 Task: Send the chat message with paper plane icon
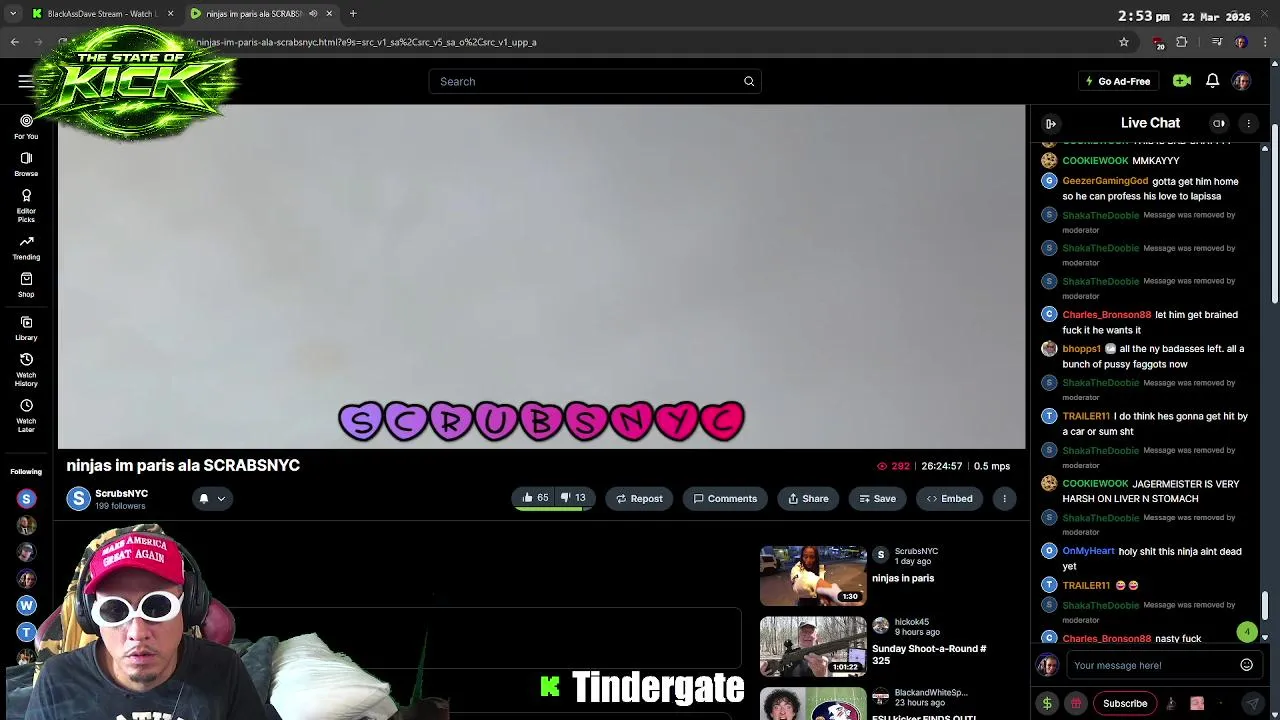[1252, 703]
